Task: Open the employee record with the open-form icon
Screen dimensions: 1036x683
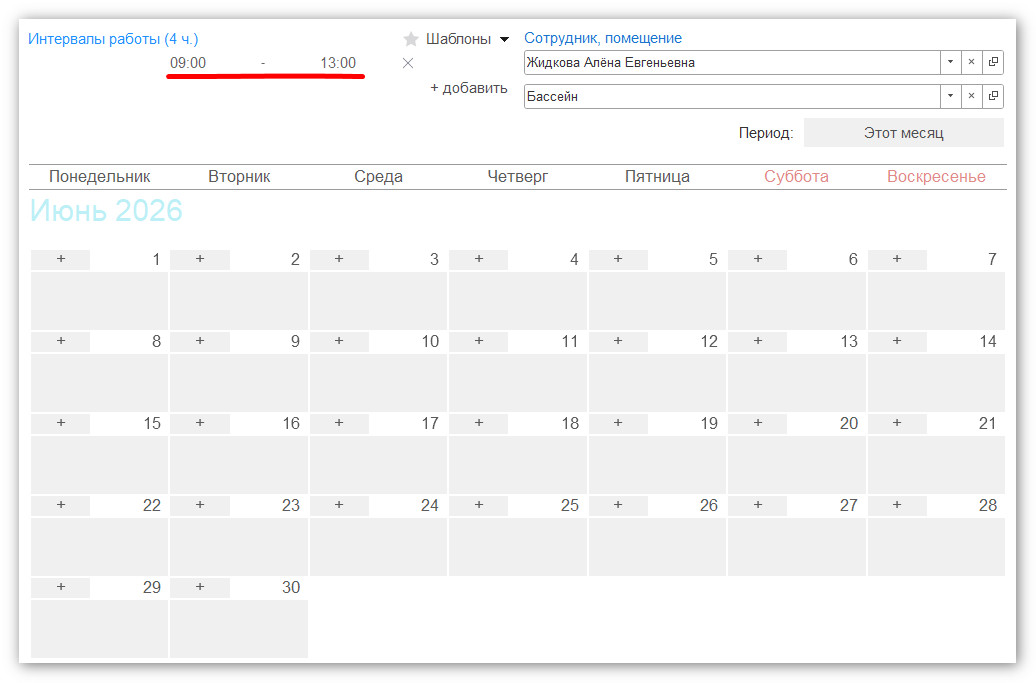Action: 993,62
